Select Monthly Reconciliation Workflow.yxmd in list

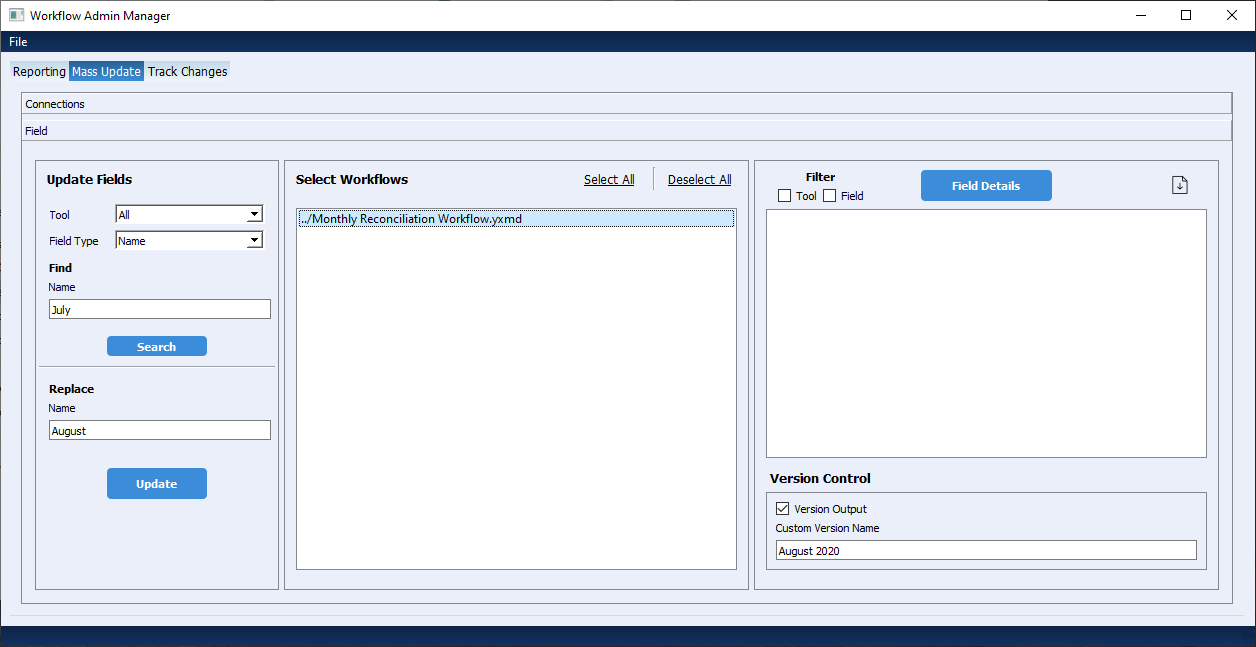[516, 219]
